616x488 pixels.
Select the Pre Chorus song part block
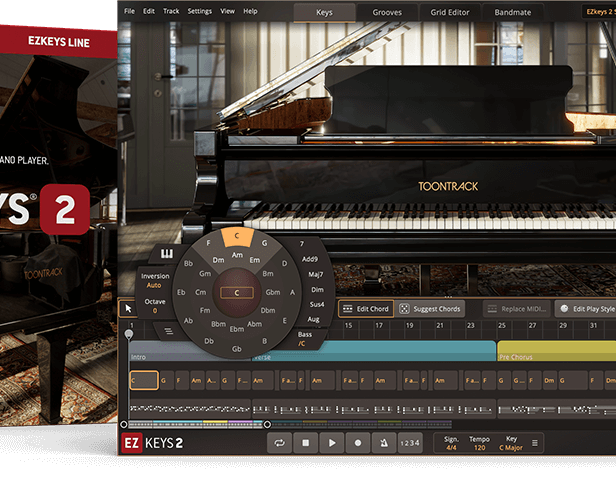[x=556, y=351]
